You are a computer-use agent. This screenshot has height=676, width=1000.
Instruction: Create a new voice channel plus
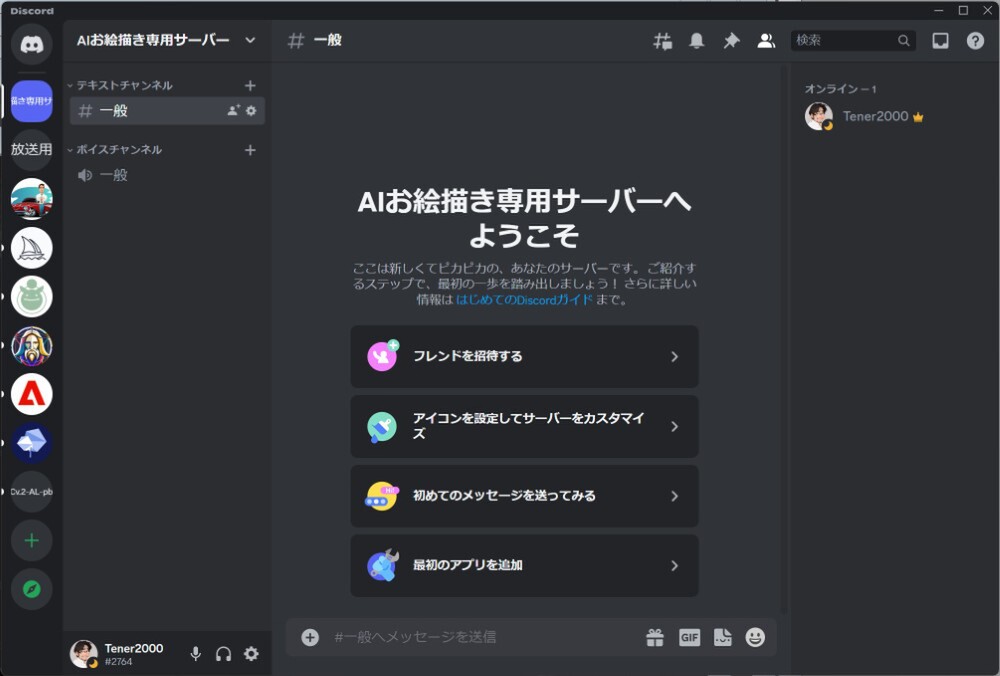tap(250, 150)
